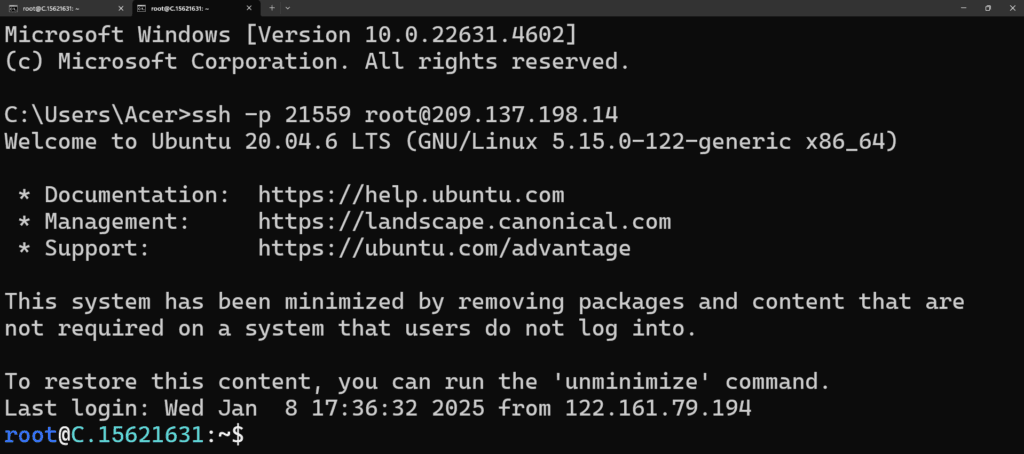This screenshot has width=1024, height=454.
Task: Click the cyan C.15621631 hostname in the prompt
Action: [x=136, y=435]
